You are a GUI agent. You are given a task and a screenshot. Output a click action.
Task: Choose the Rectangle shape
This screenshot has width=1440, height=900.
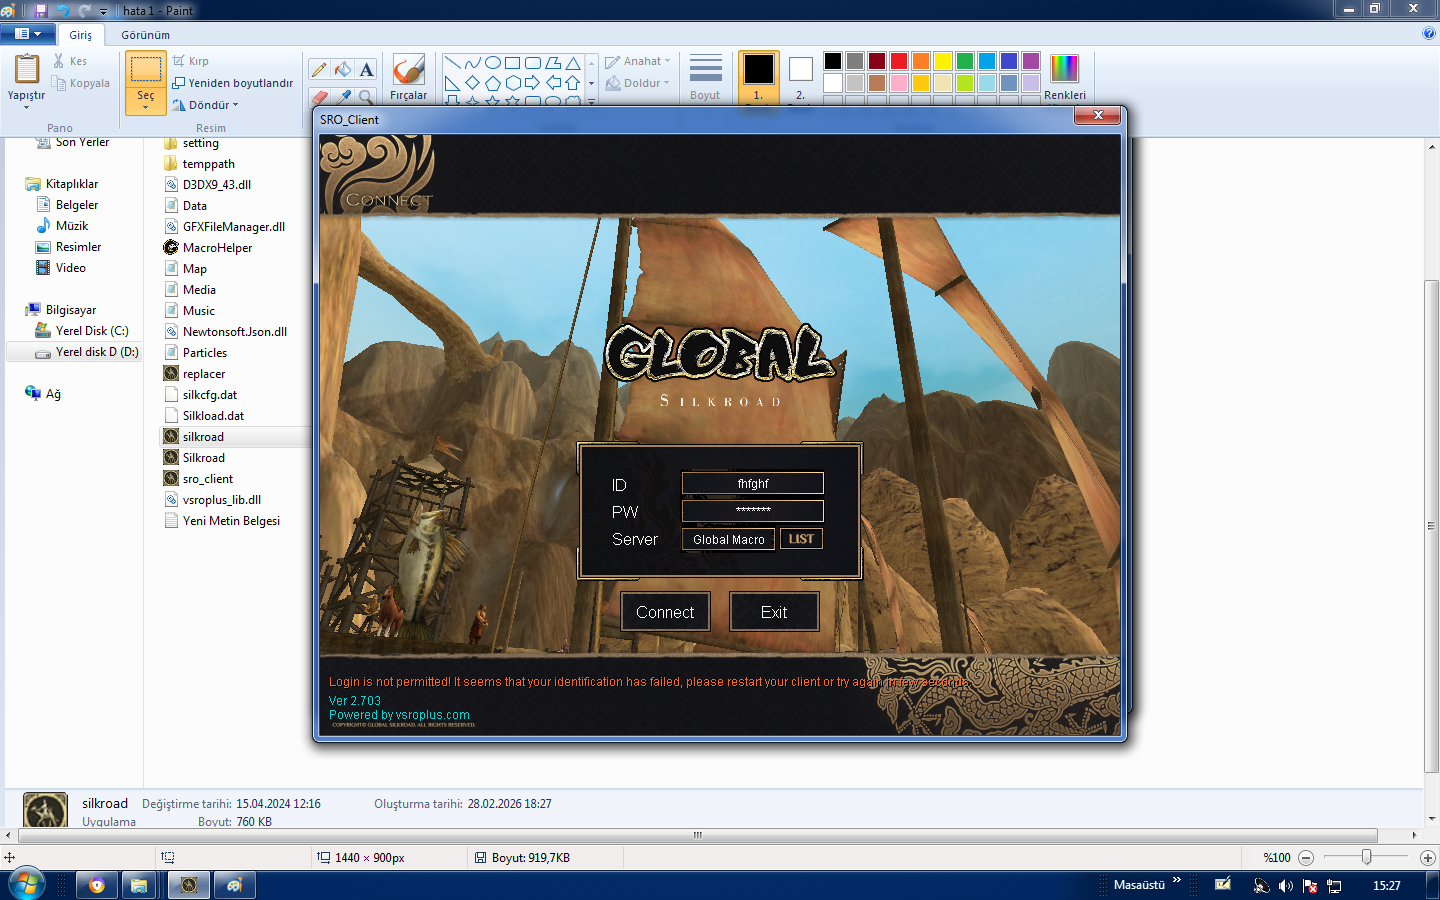(x=512, y=63)
